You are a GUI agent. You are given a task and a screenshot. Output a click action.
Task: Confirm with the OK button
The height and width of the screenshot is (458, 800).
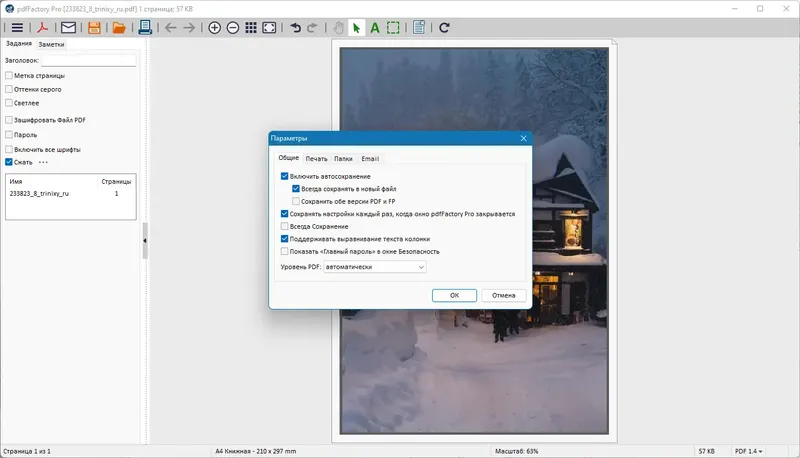point(454,295)
